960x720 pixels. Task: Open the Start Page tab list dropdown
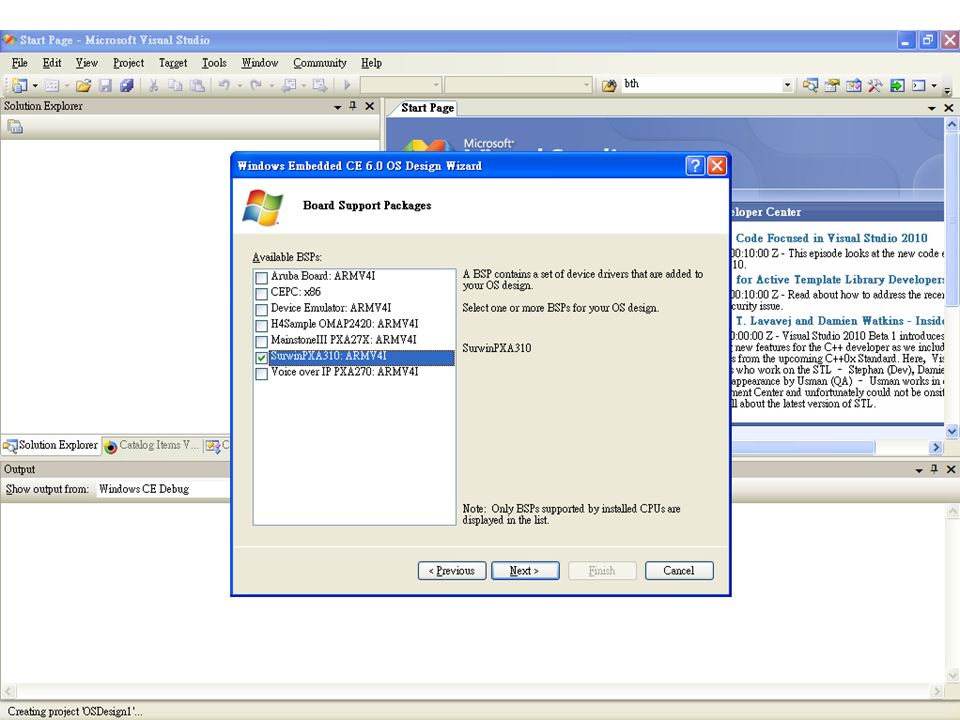pyautogui.click(x=932, y=108)
